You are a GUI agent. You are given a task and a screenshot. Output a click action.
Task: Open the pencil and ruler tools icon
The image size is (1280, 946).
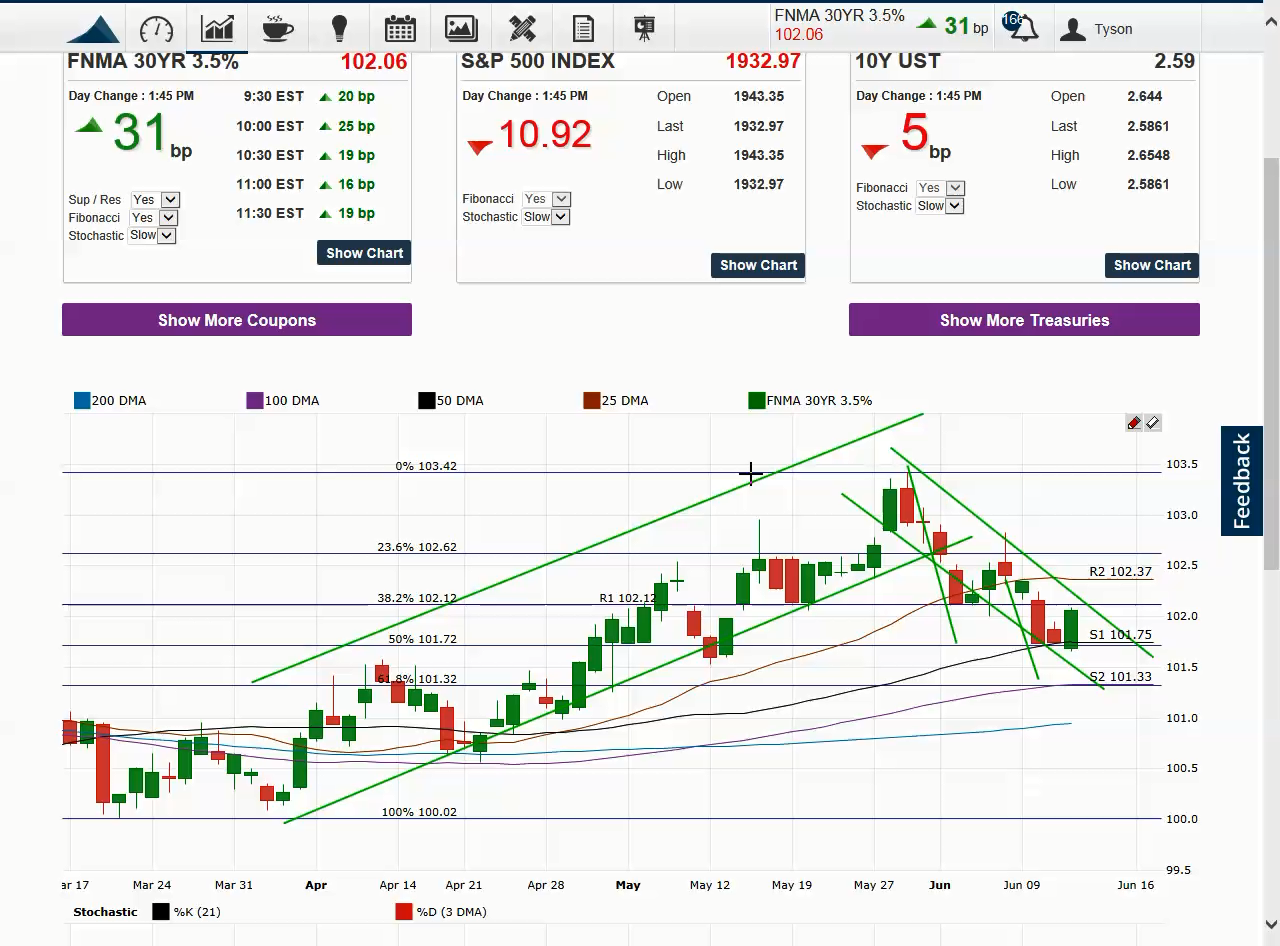(522, 28)
